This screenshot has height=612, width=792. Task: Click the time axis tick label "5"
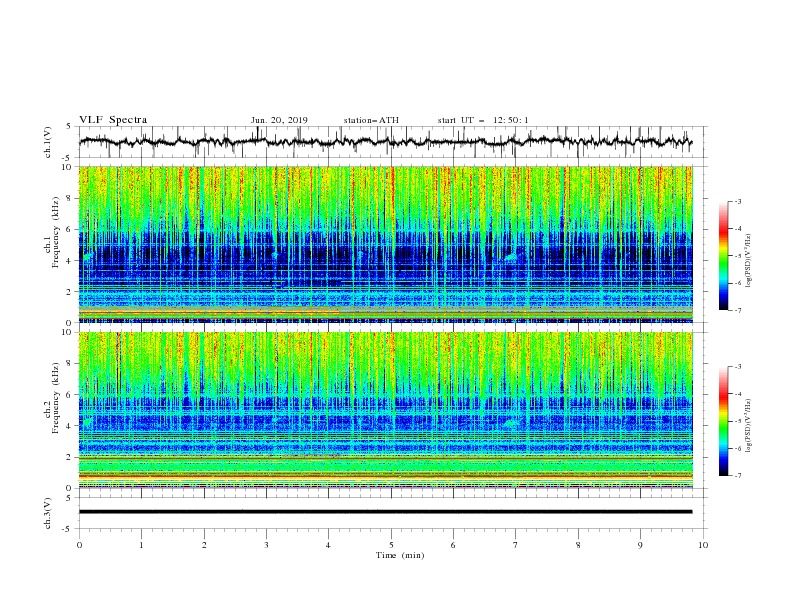click(x=391, y=545)
